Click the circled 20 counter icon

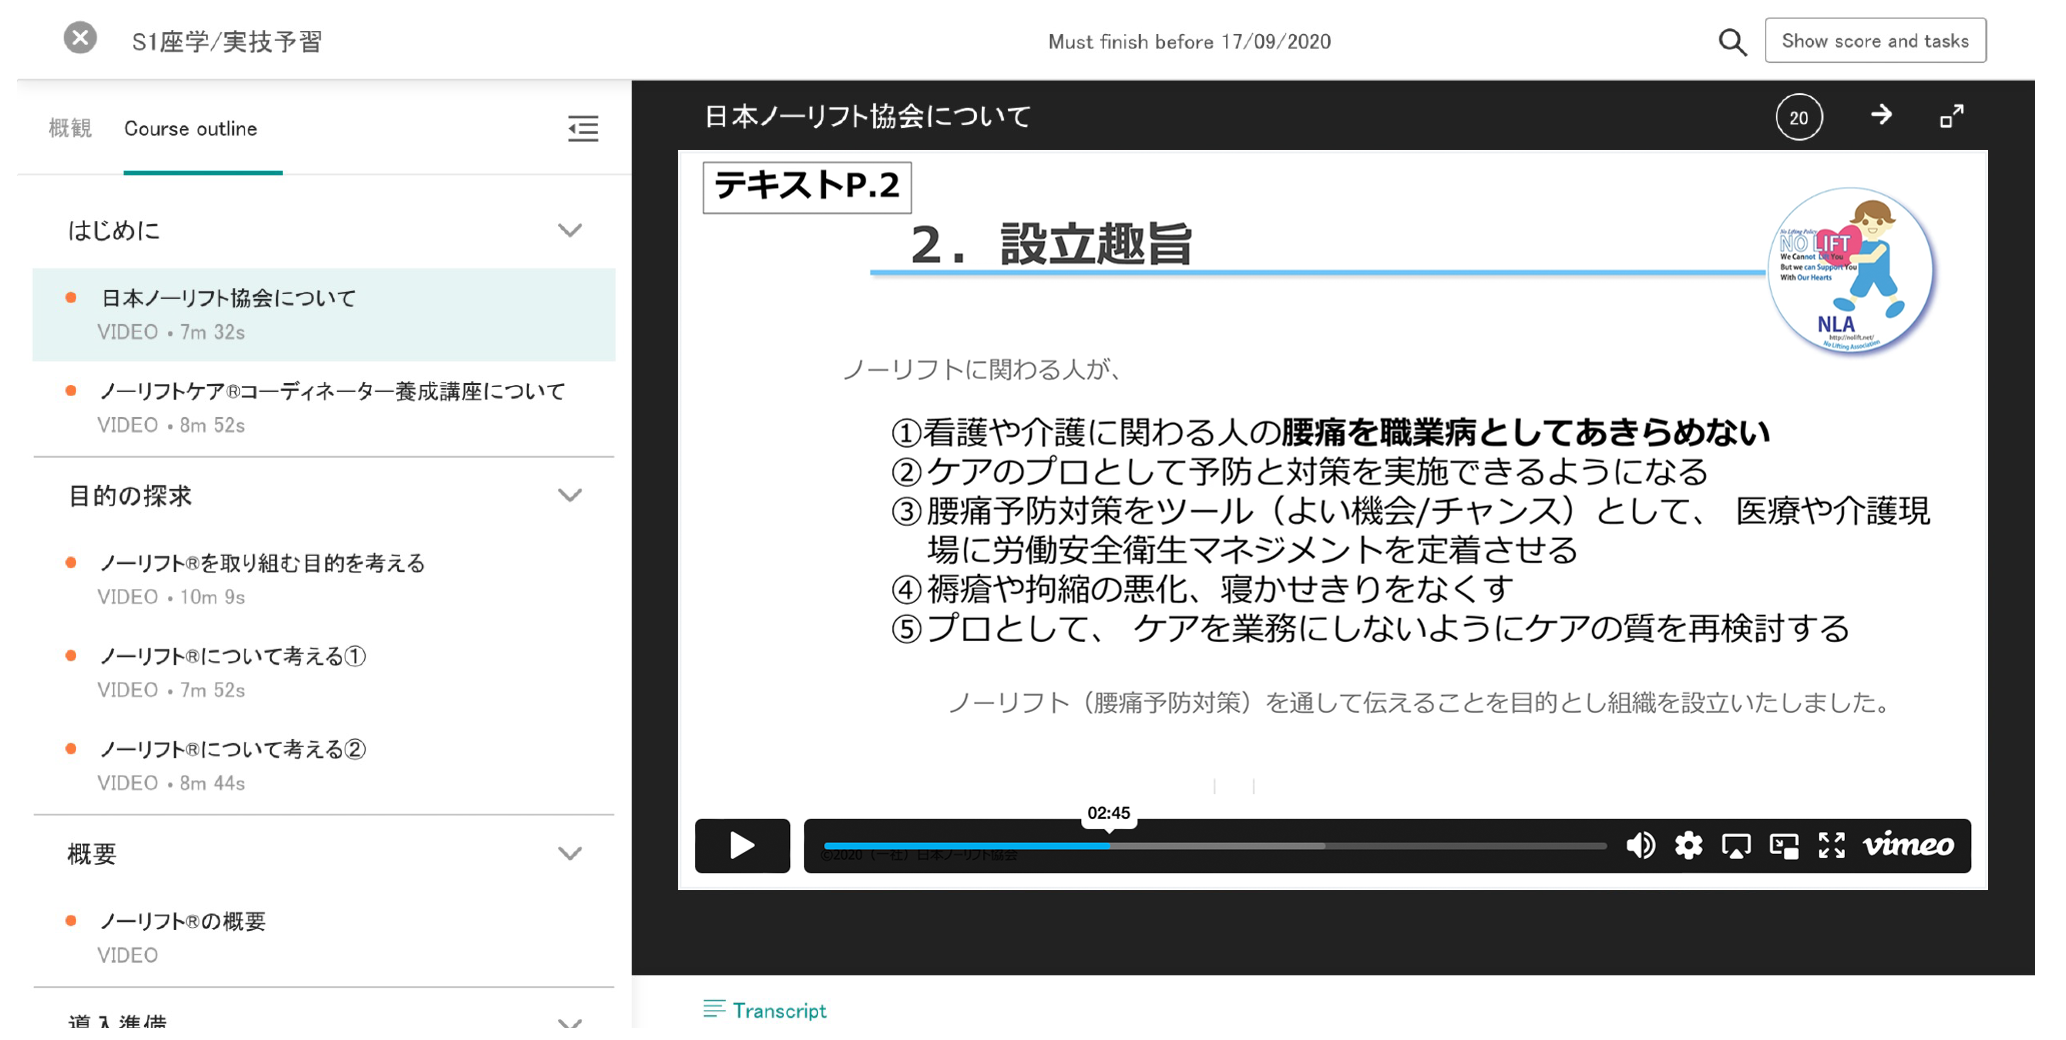[x=1798, y=117]
